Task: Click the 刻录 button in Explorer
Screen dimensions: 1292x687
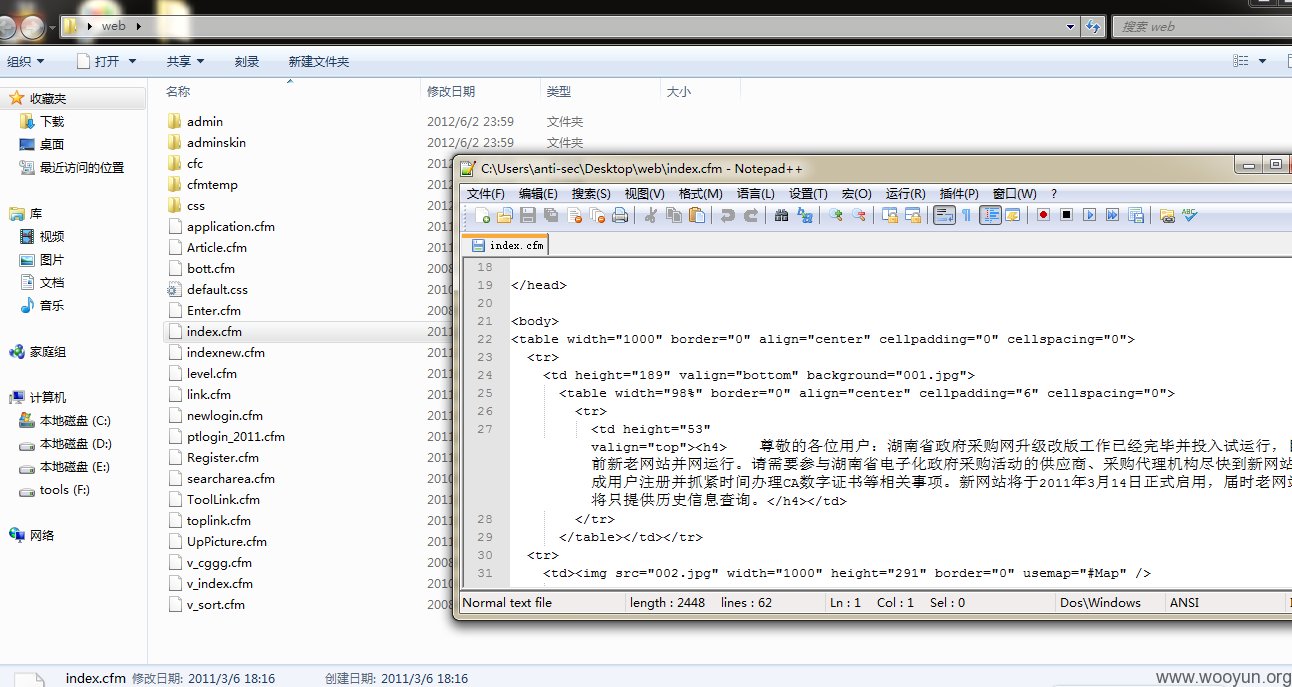Action: coord(247,62)
